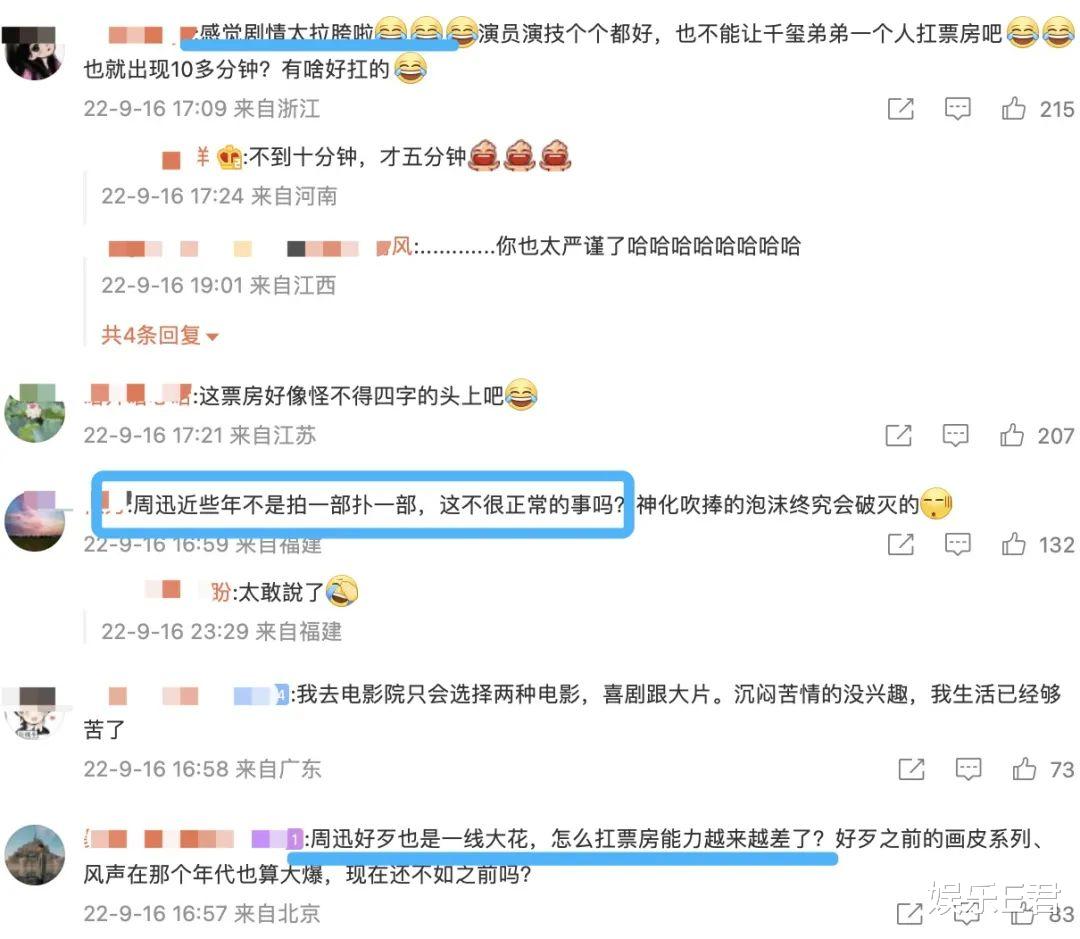The image size is (1080, 939).
Task: Open the castle avatar user profile
Action: click(34, 855)
